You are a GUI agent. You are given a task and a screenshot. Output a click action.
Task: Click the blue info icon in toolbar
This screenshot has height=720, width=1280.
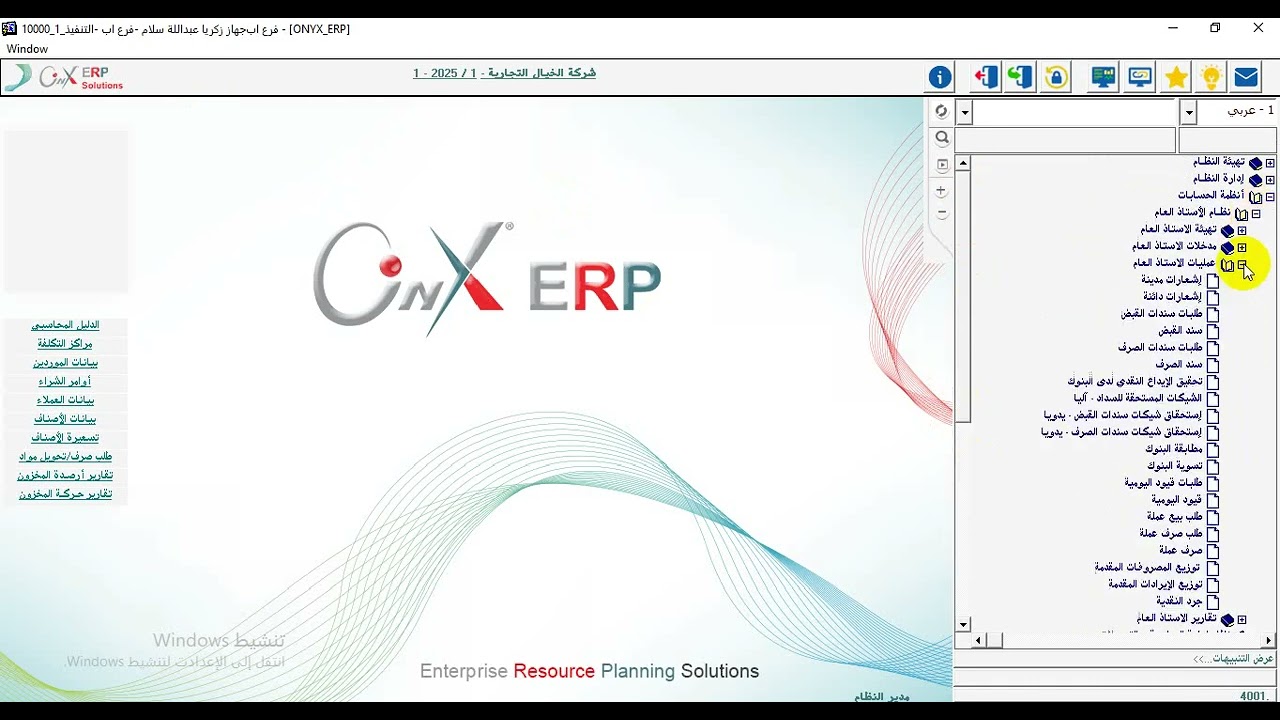[x=940, y=77]
